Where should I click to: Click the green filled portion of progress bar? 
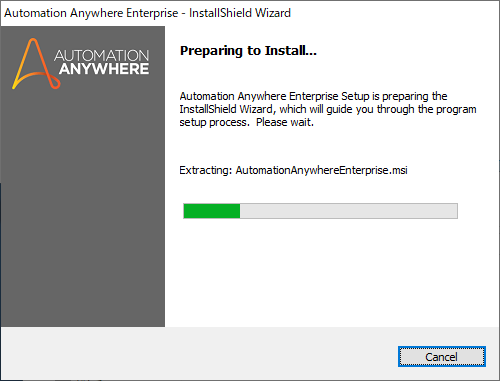click(212, 211)
